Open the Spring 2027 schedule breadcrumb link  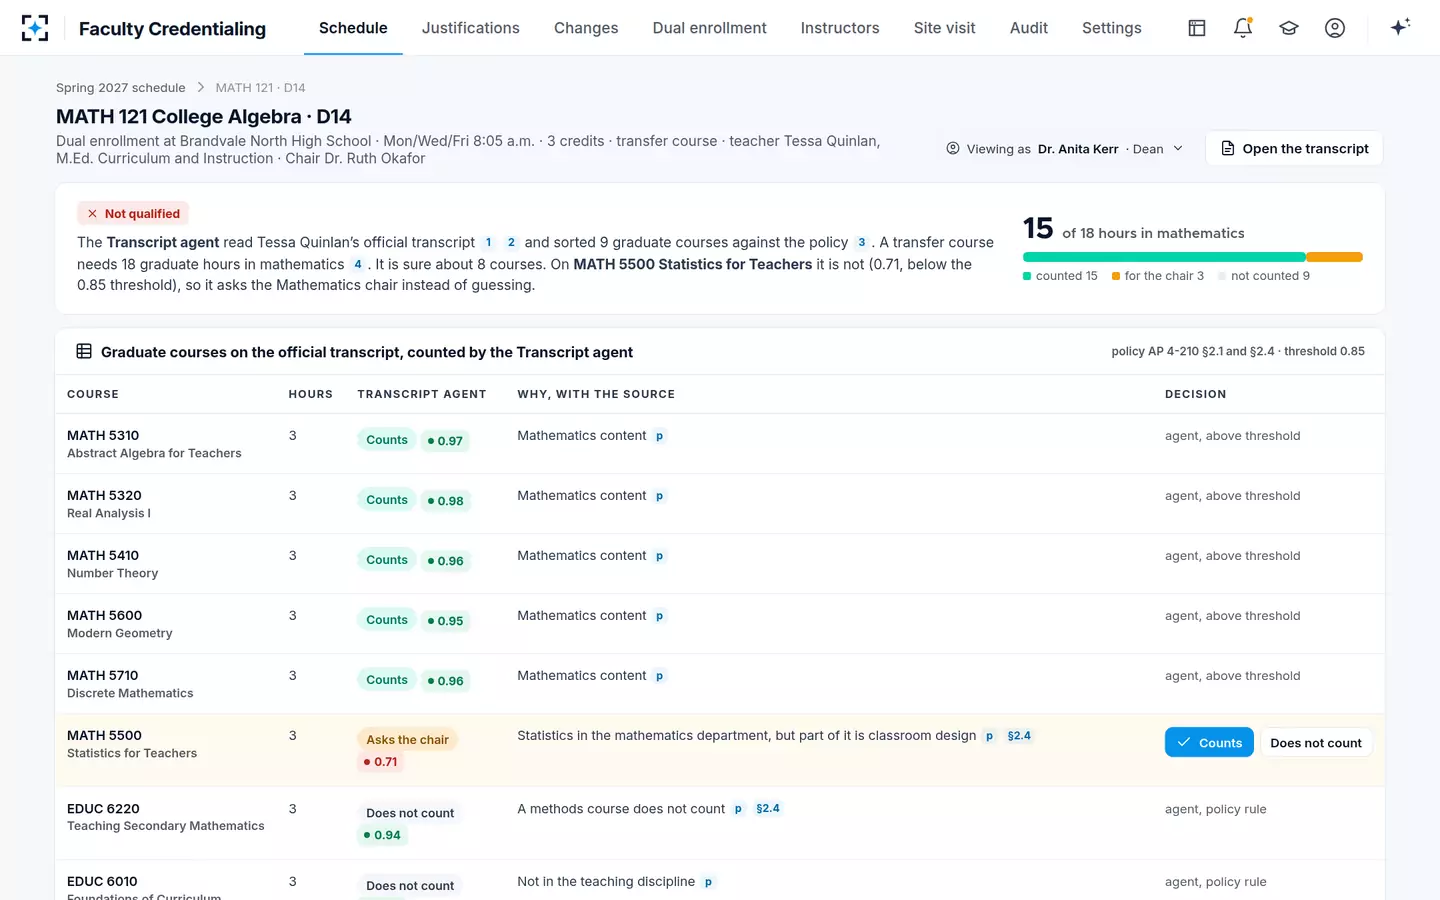[121, 88]
